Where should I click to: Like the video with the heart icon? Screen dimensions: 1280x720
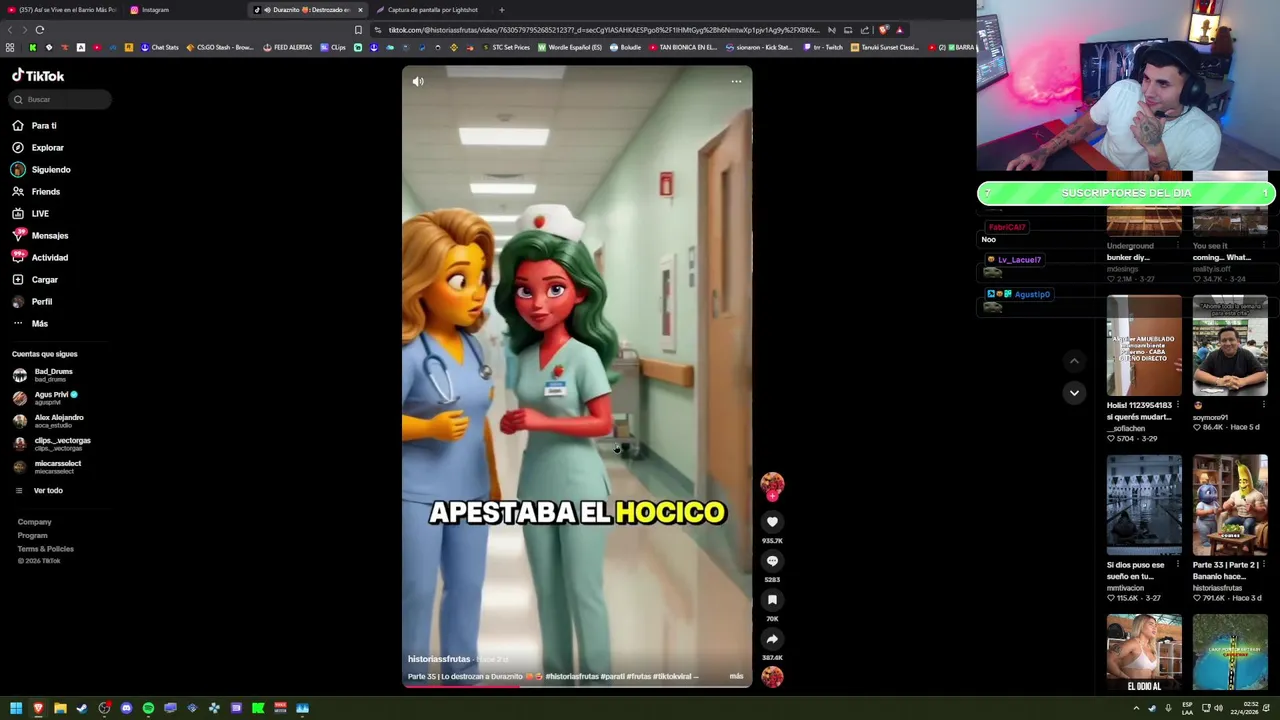772,521
